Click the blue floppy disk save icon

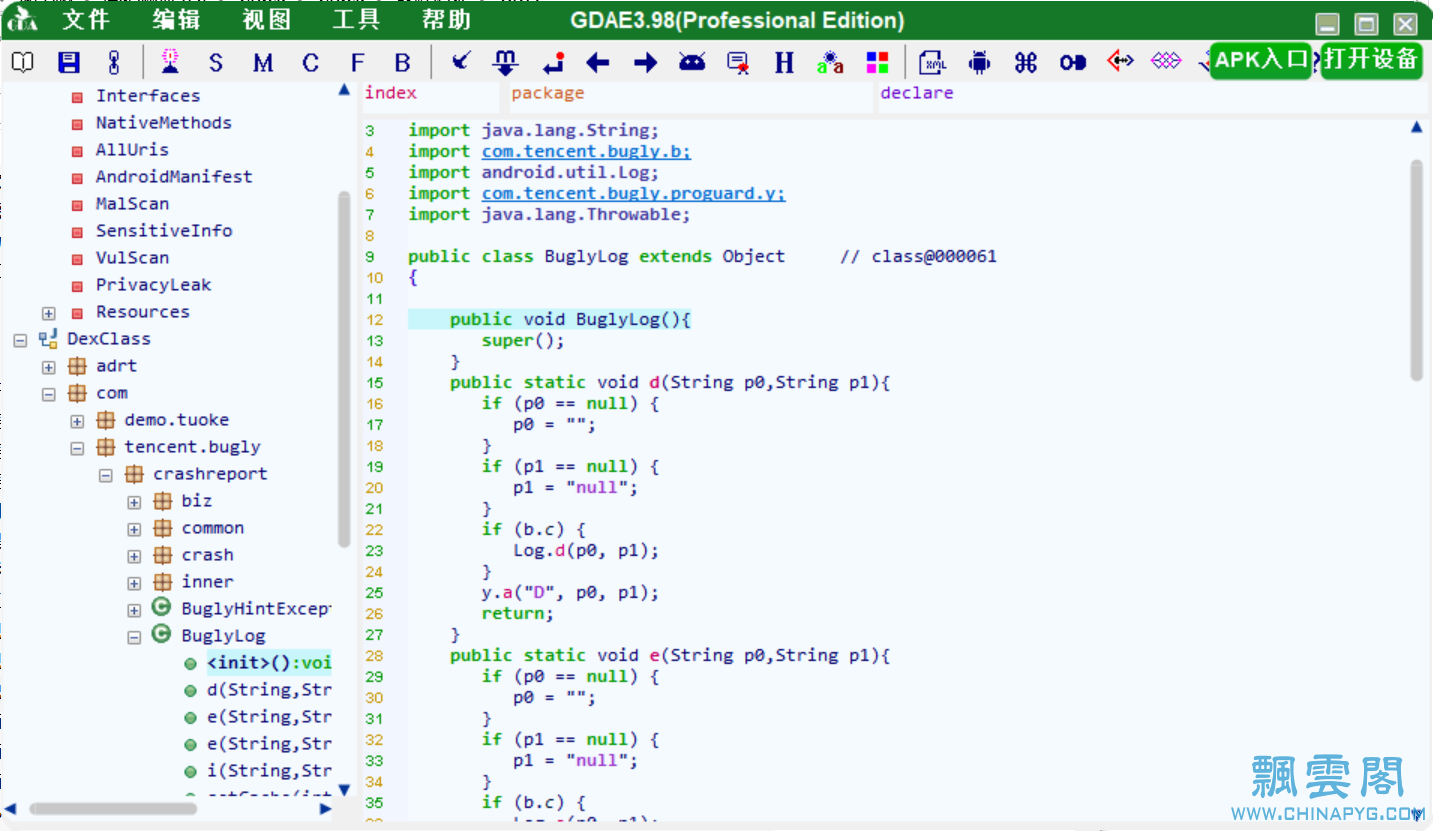point(68,63)
